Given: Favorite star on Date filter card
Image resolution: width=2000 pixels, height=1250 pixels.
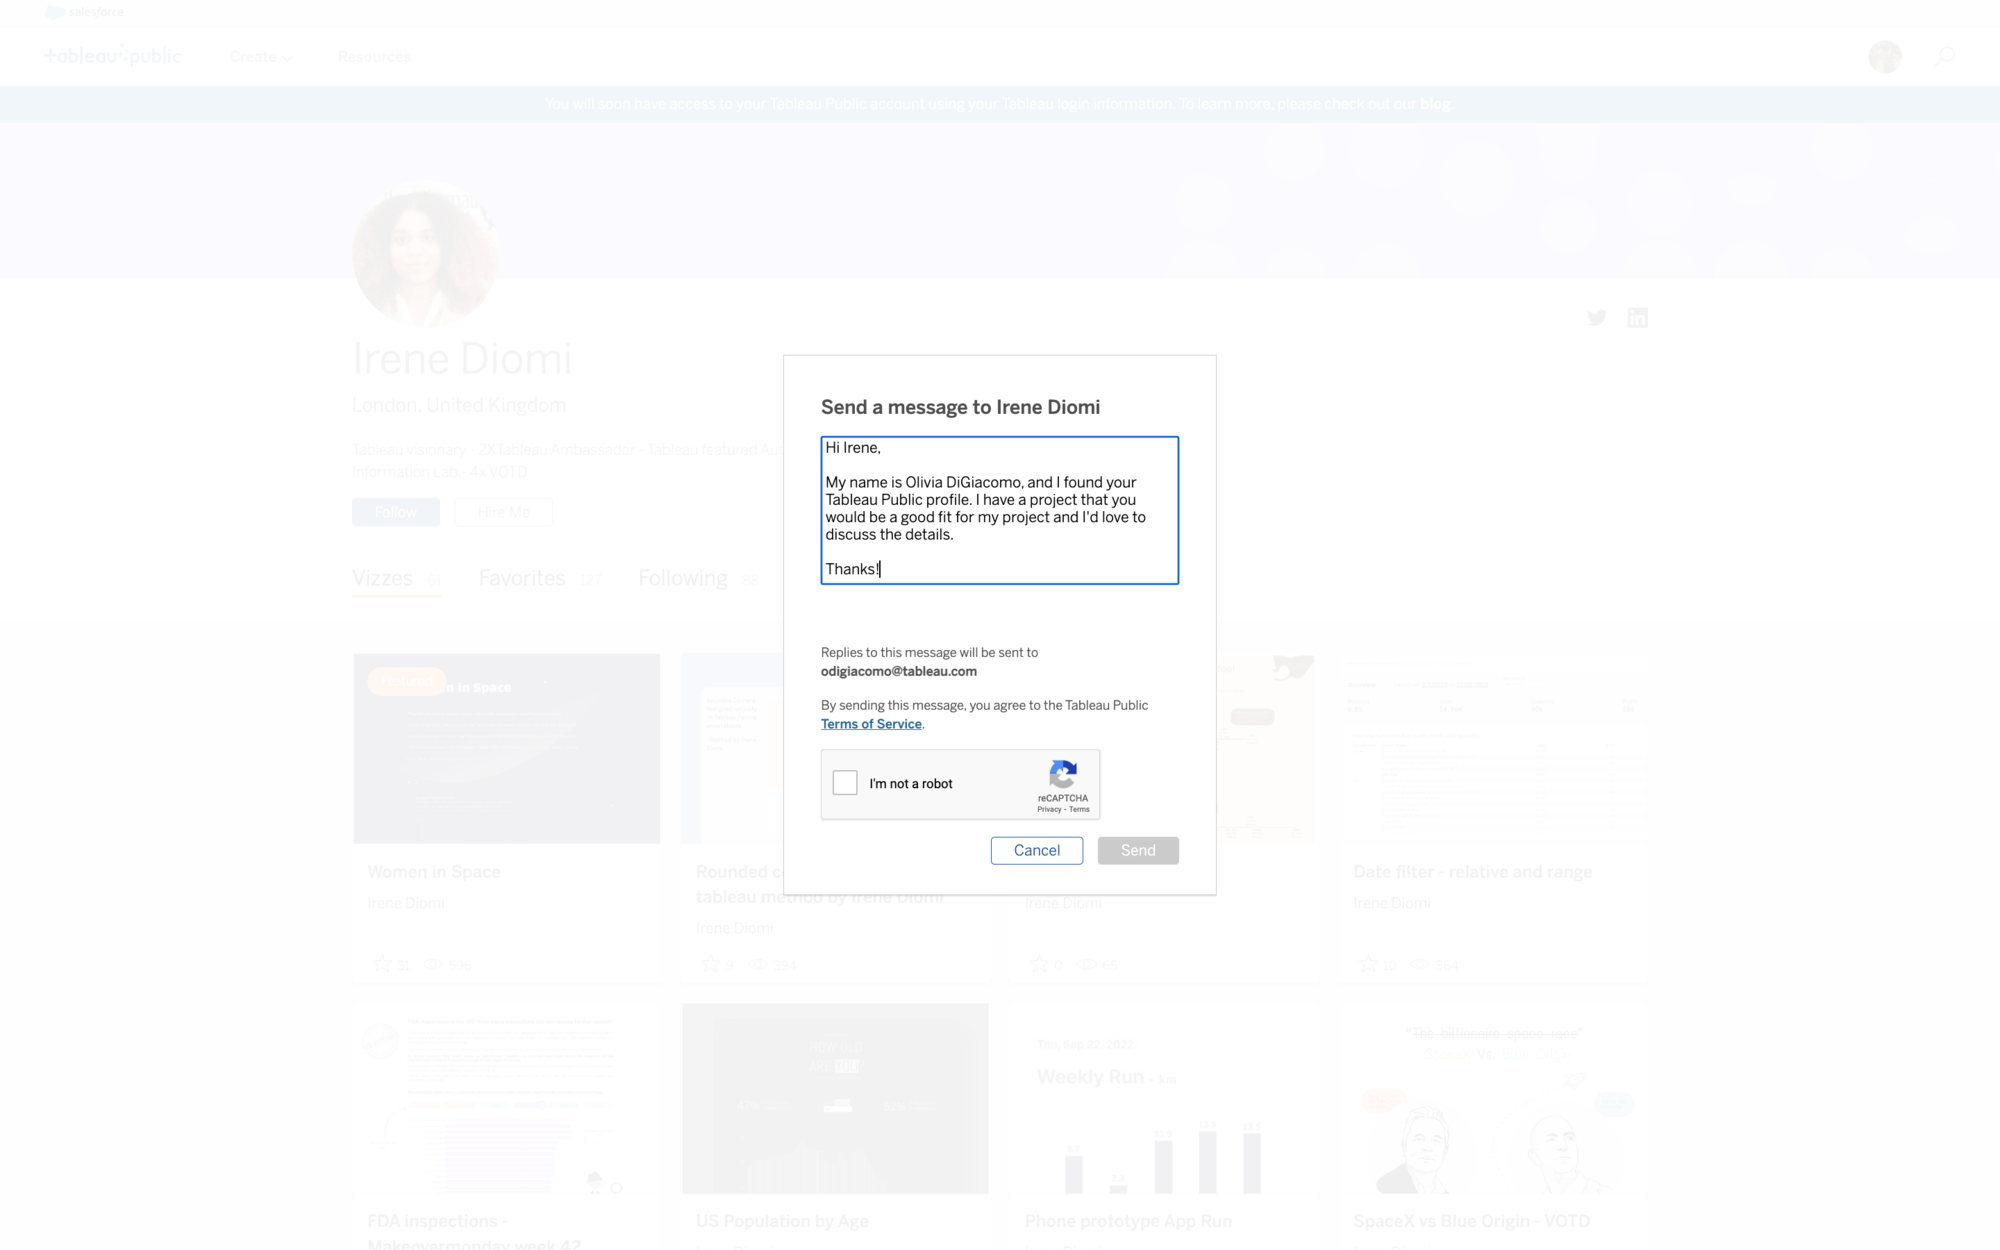Looking at the screenshot, I should point(1368,964).
